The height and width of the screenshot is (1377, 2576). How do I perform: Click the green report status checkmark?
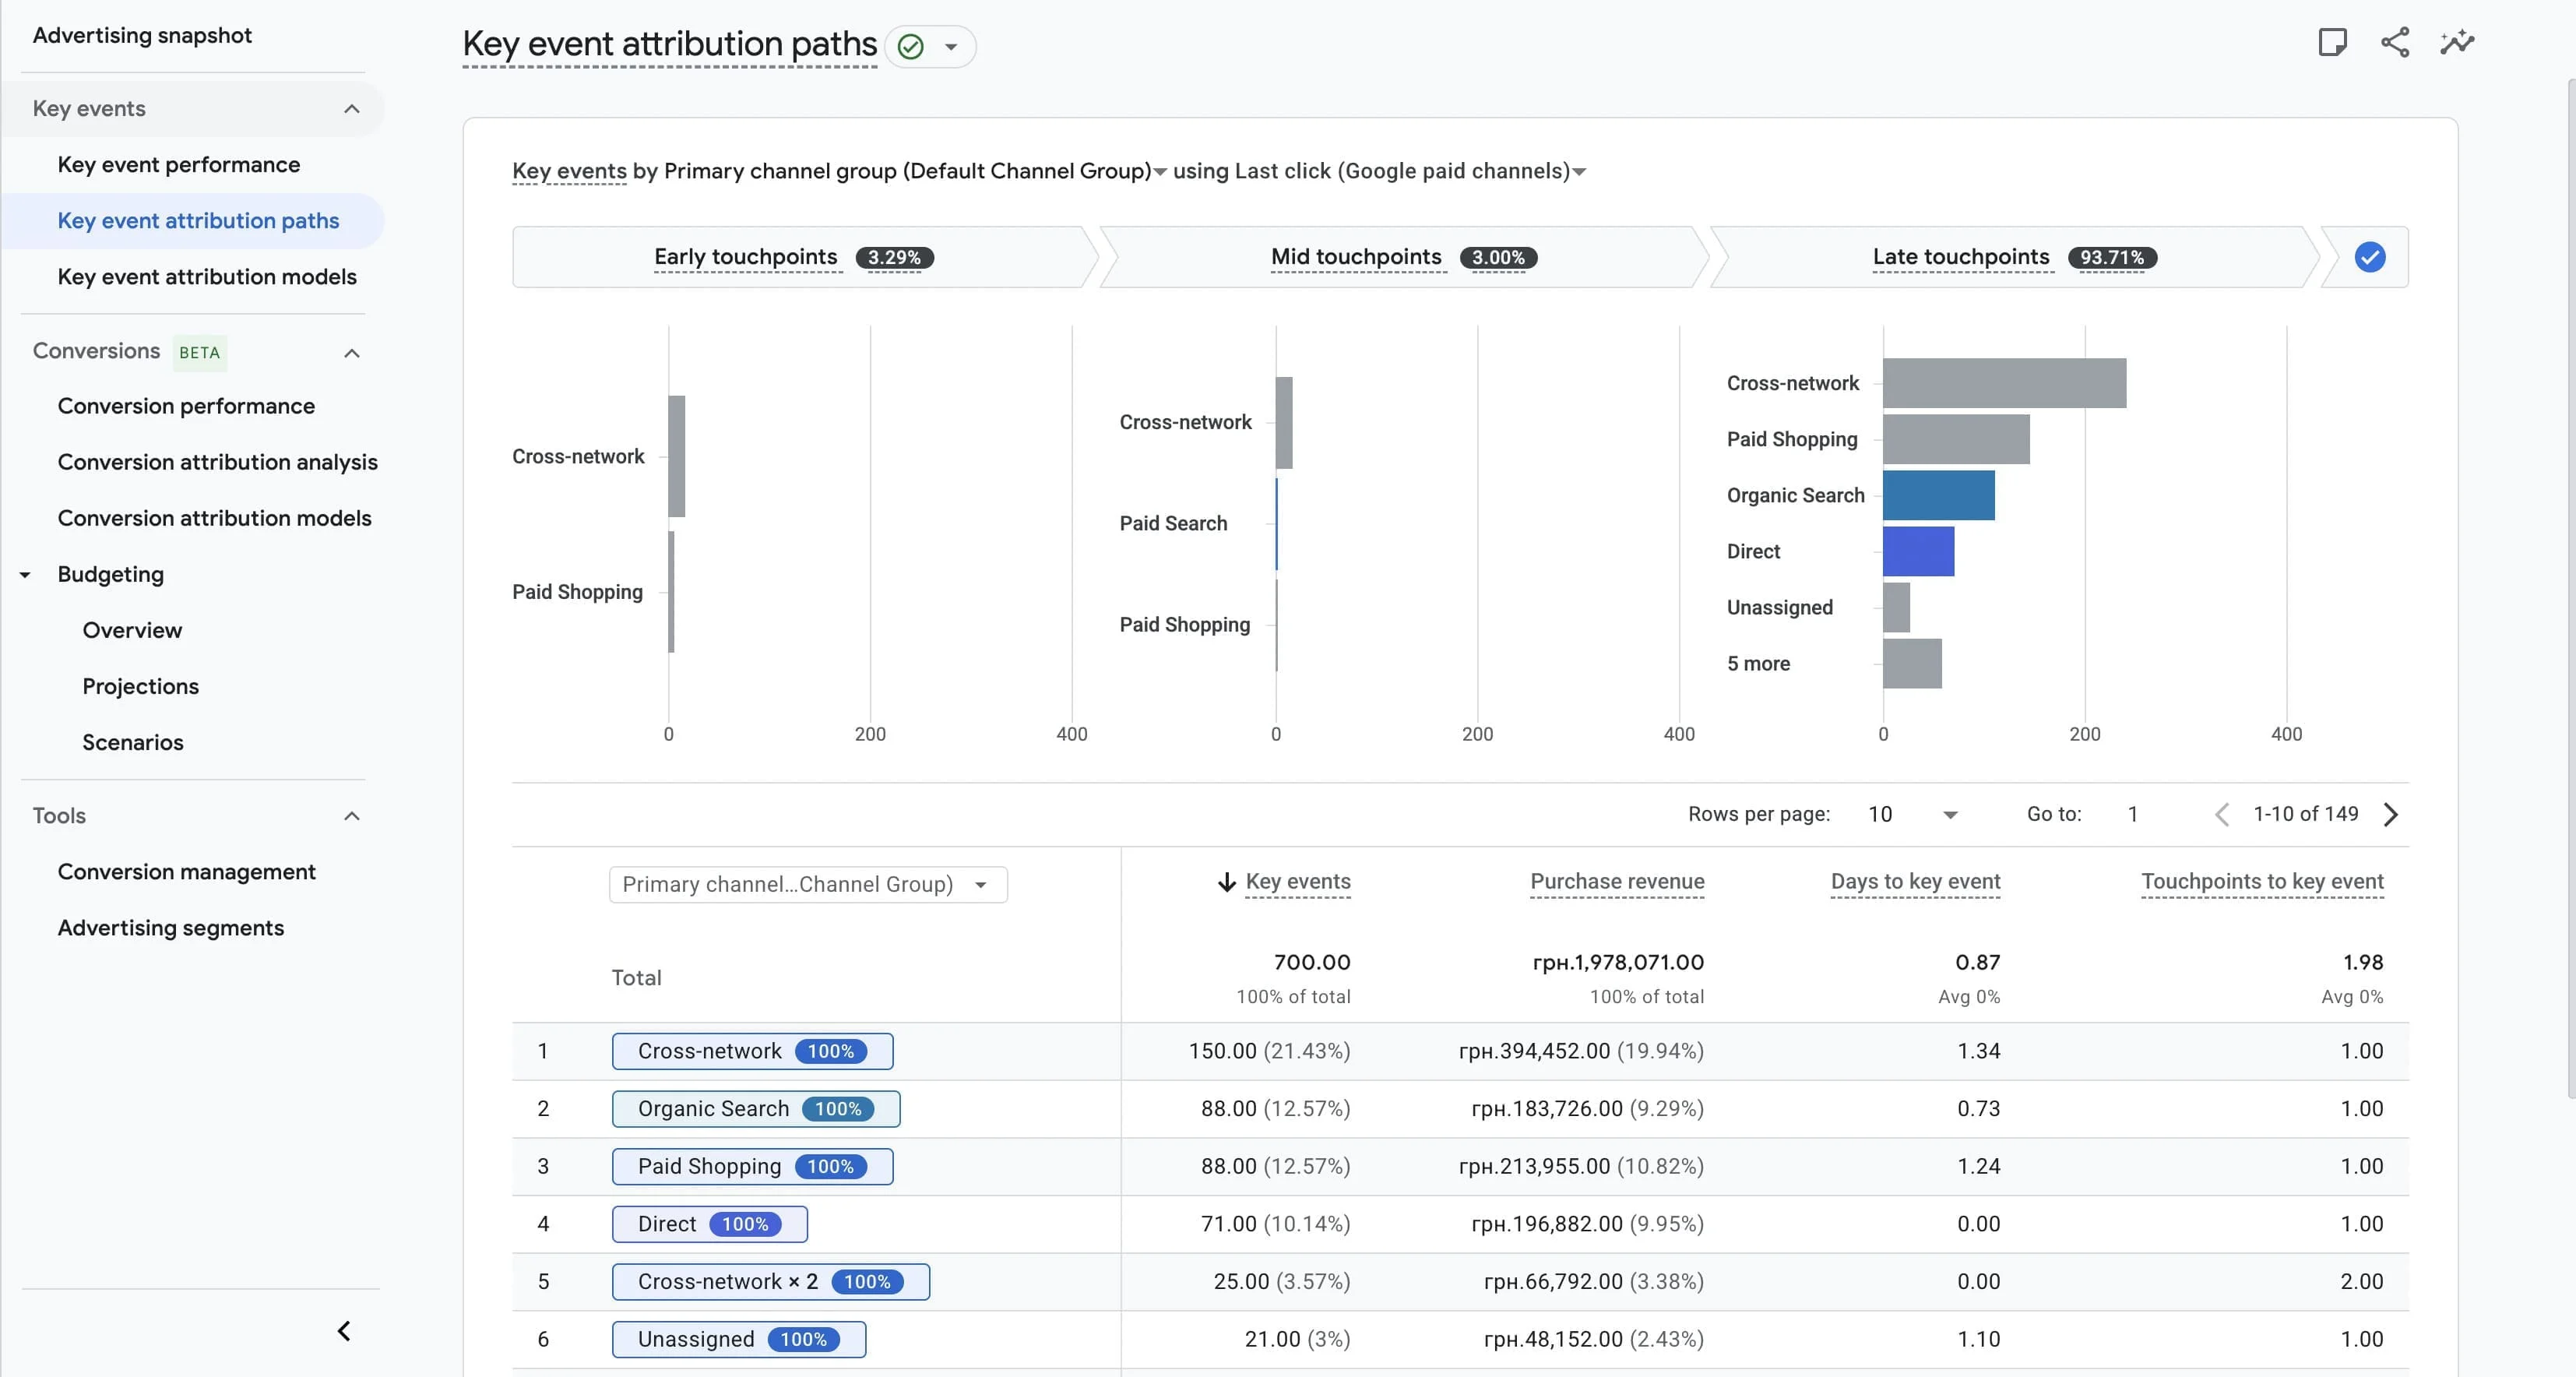point(910,46)
